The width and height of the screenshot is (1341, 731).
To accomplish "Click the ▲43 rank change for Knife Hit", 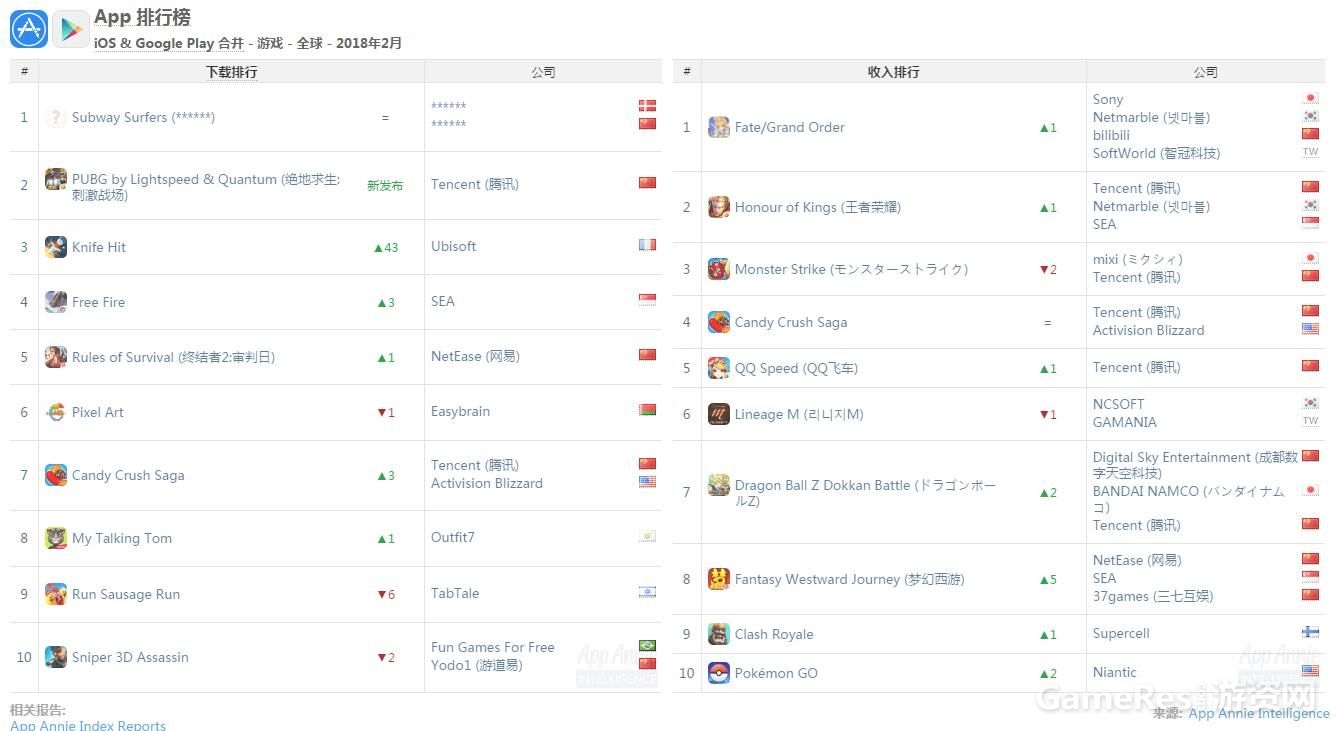I will click(x=386, y=247).
